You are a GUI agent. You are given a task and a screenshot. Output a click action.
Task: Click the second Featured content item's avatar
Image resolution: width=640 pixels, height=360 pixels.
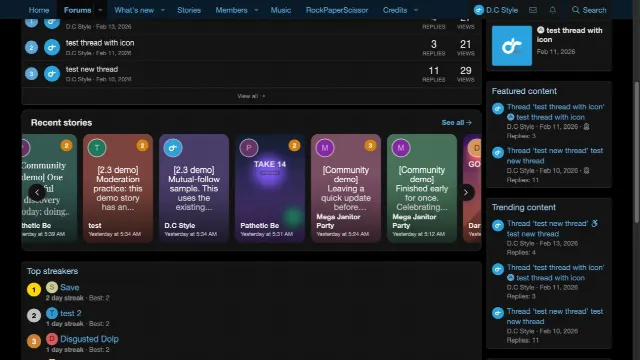point(498,152)
